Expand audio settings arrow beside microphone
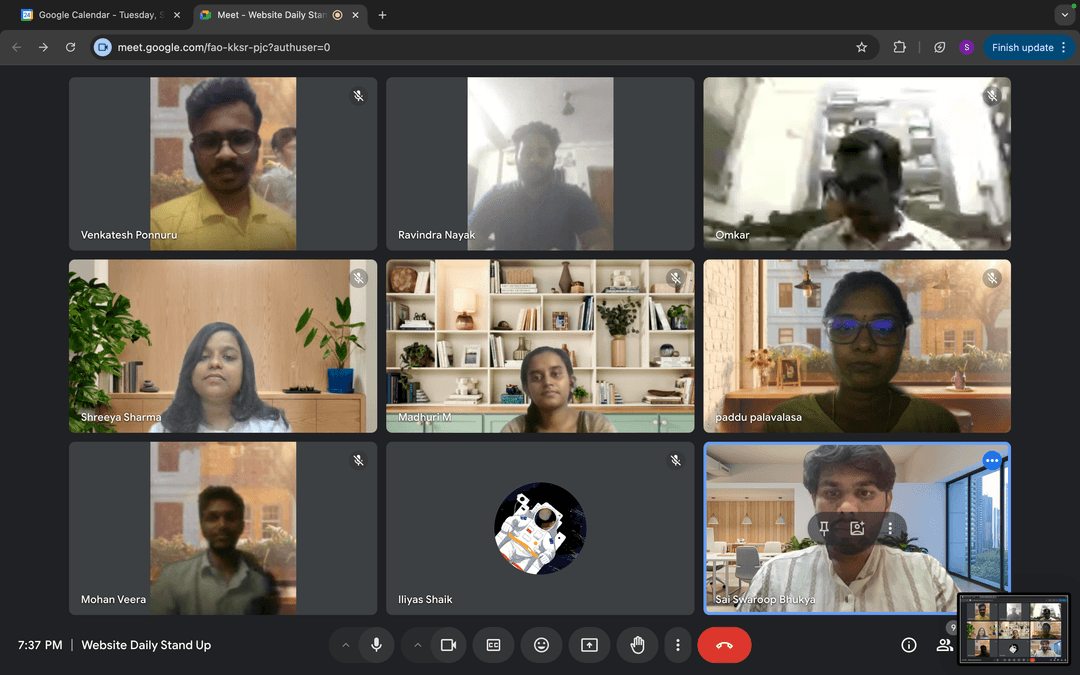This screenshot has height=675, width=1080. point(346,645)
